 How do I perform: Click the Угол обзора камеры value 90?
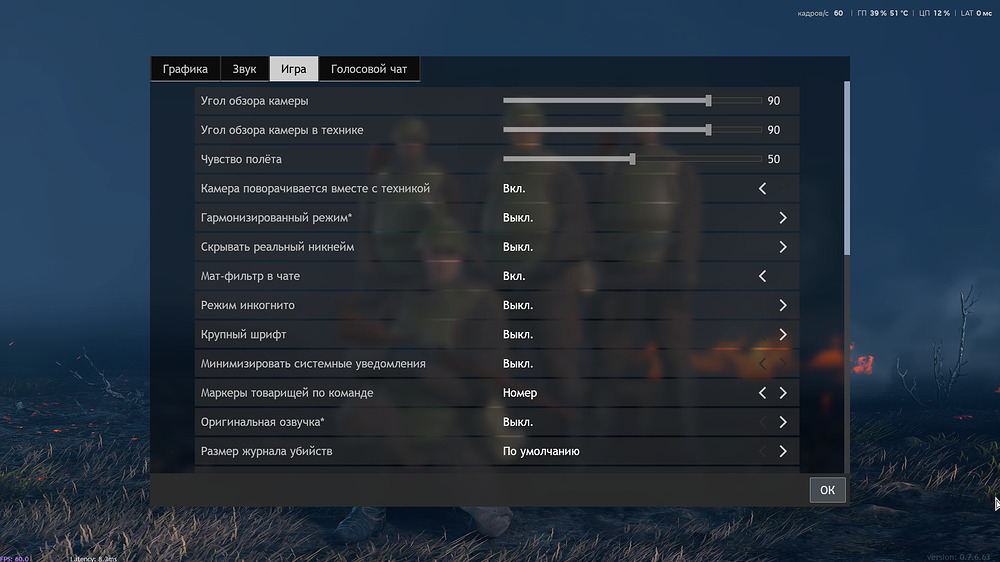coord(774,101)
